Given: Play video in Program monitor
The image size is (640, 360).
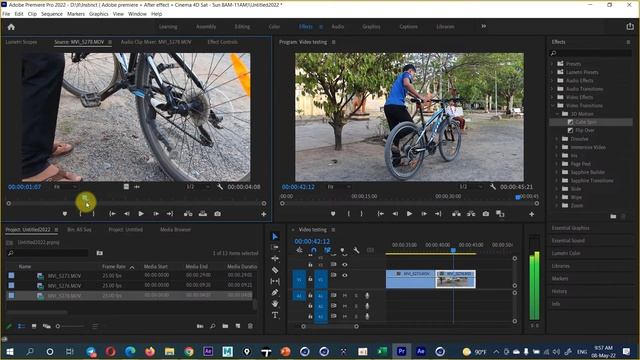Looking at the screenshot, I should pyautogui.click(x=409, y=214).
